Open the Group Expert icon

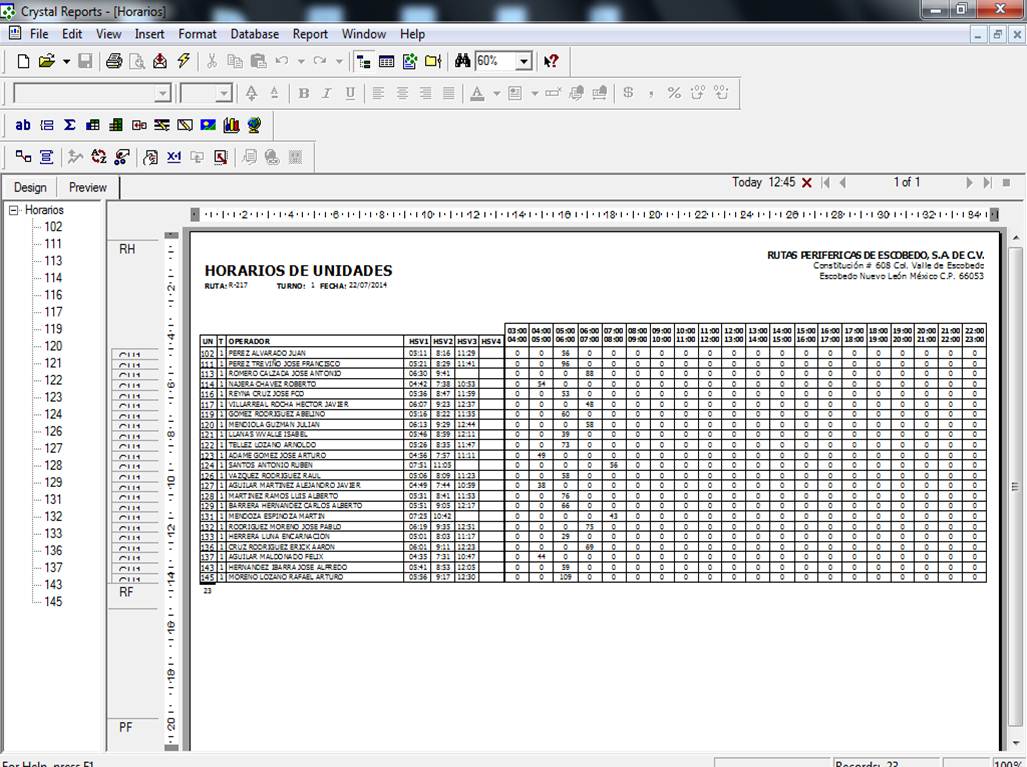click(x=47, y=157)
